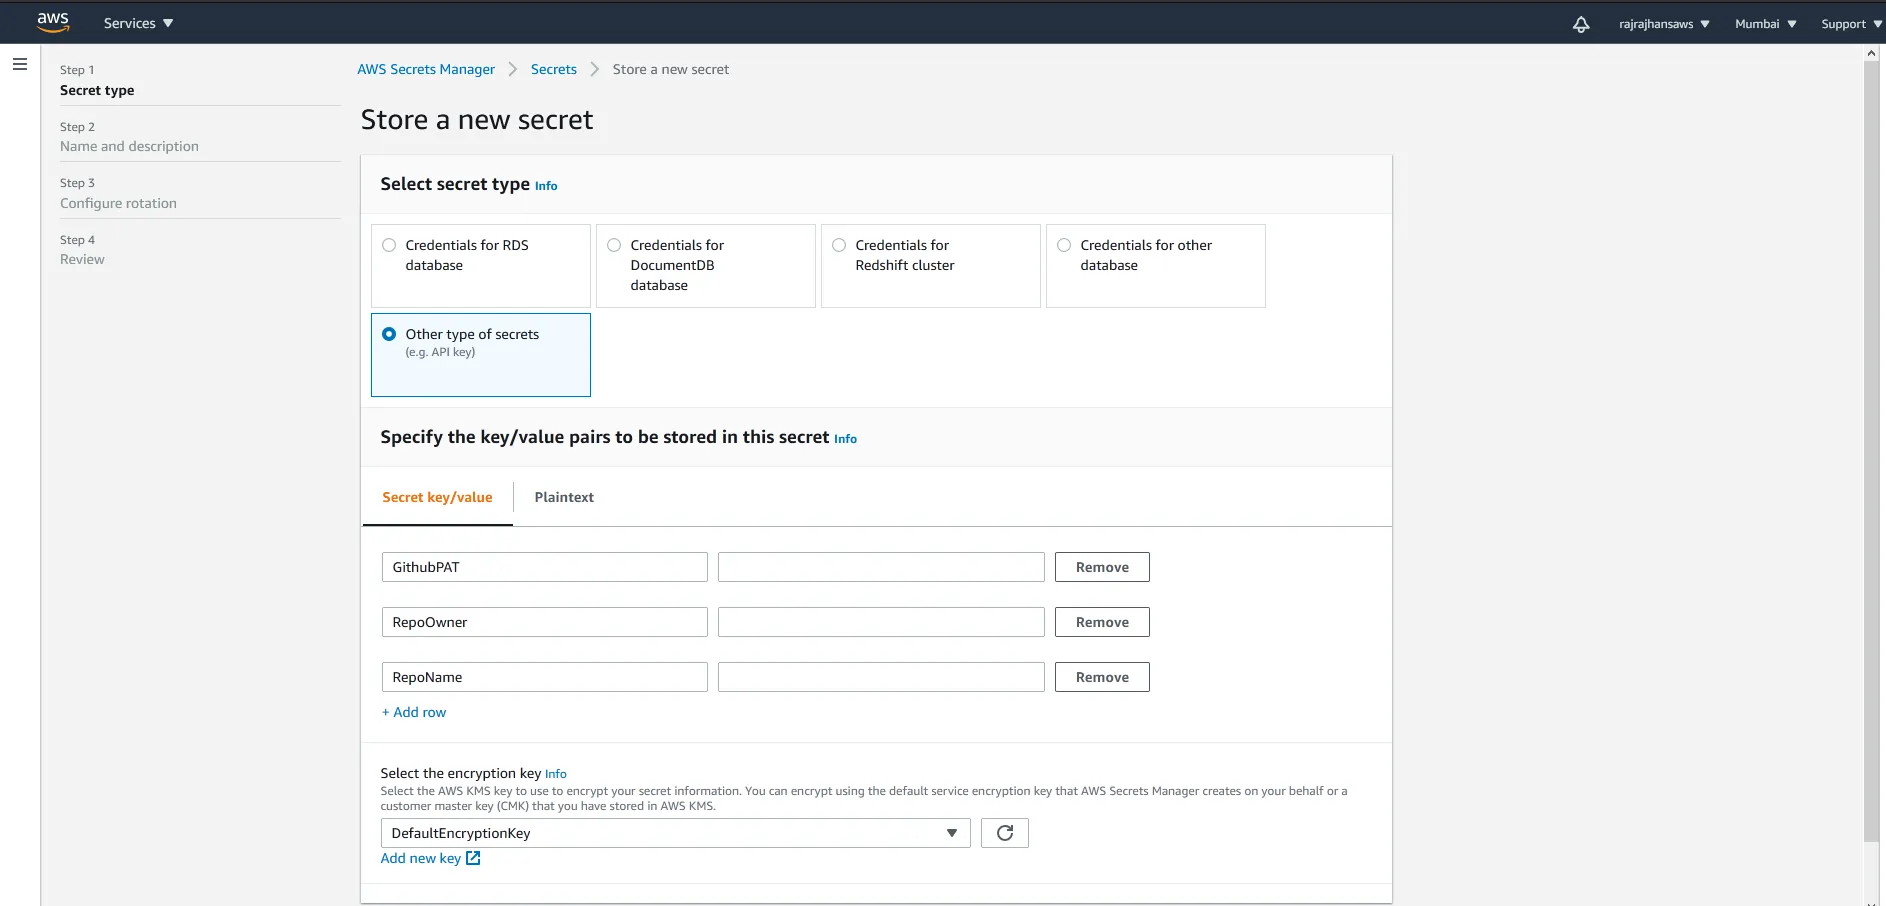Navigate to the Secrets breadcrumb link
The height and width of the screenshot is (906, 1886).
pyautogui.click(x=554, y=69)
